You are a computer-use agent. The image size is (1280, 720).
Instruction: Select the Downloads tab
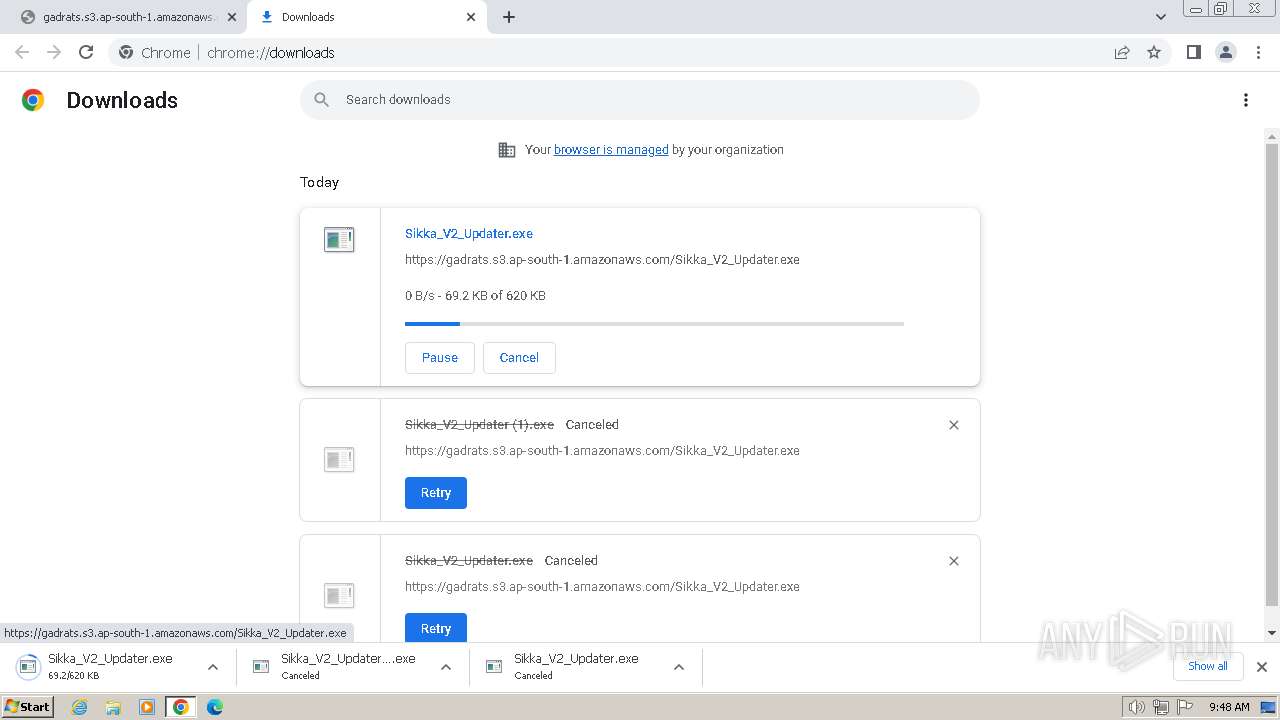tap(367, 17)
